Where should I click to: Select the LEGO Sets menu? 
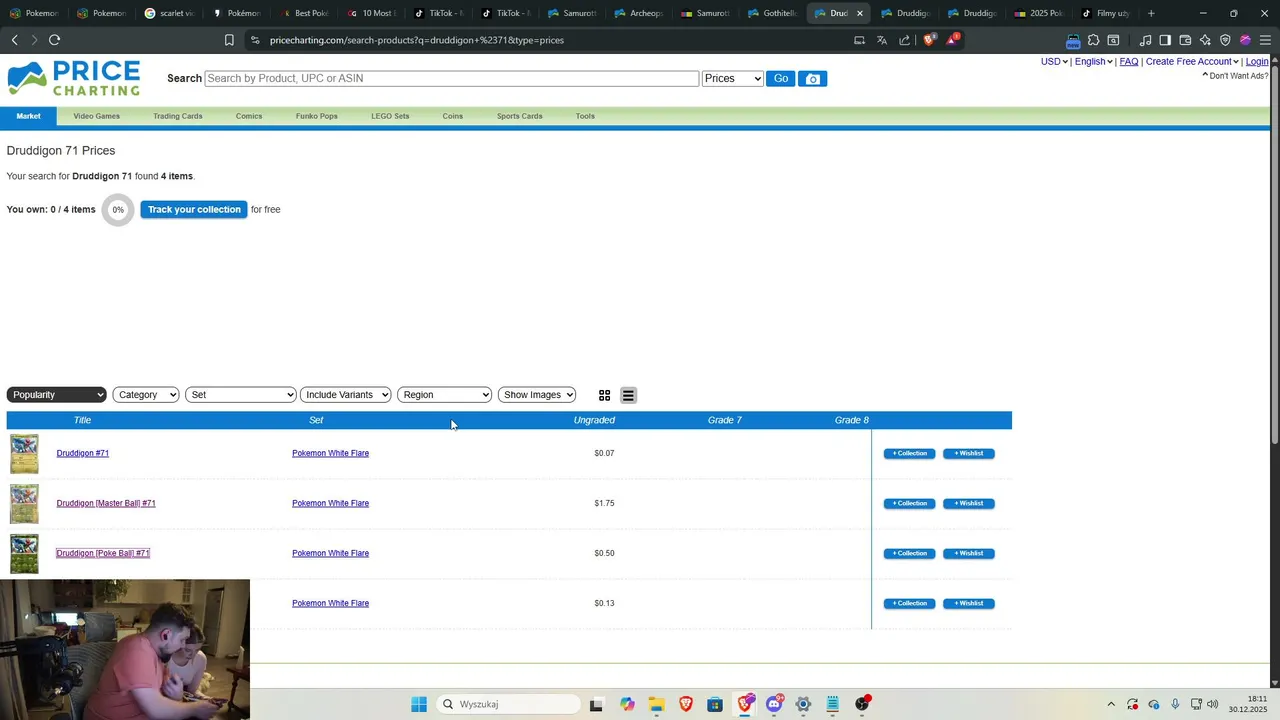[x=390, y=116]
